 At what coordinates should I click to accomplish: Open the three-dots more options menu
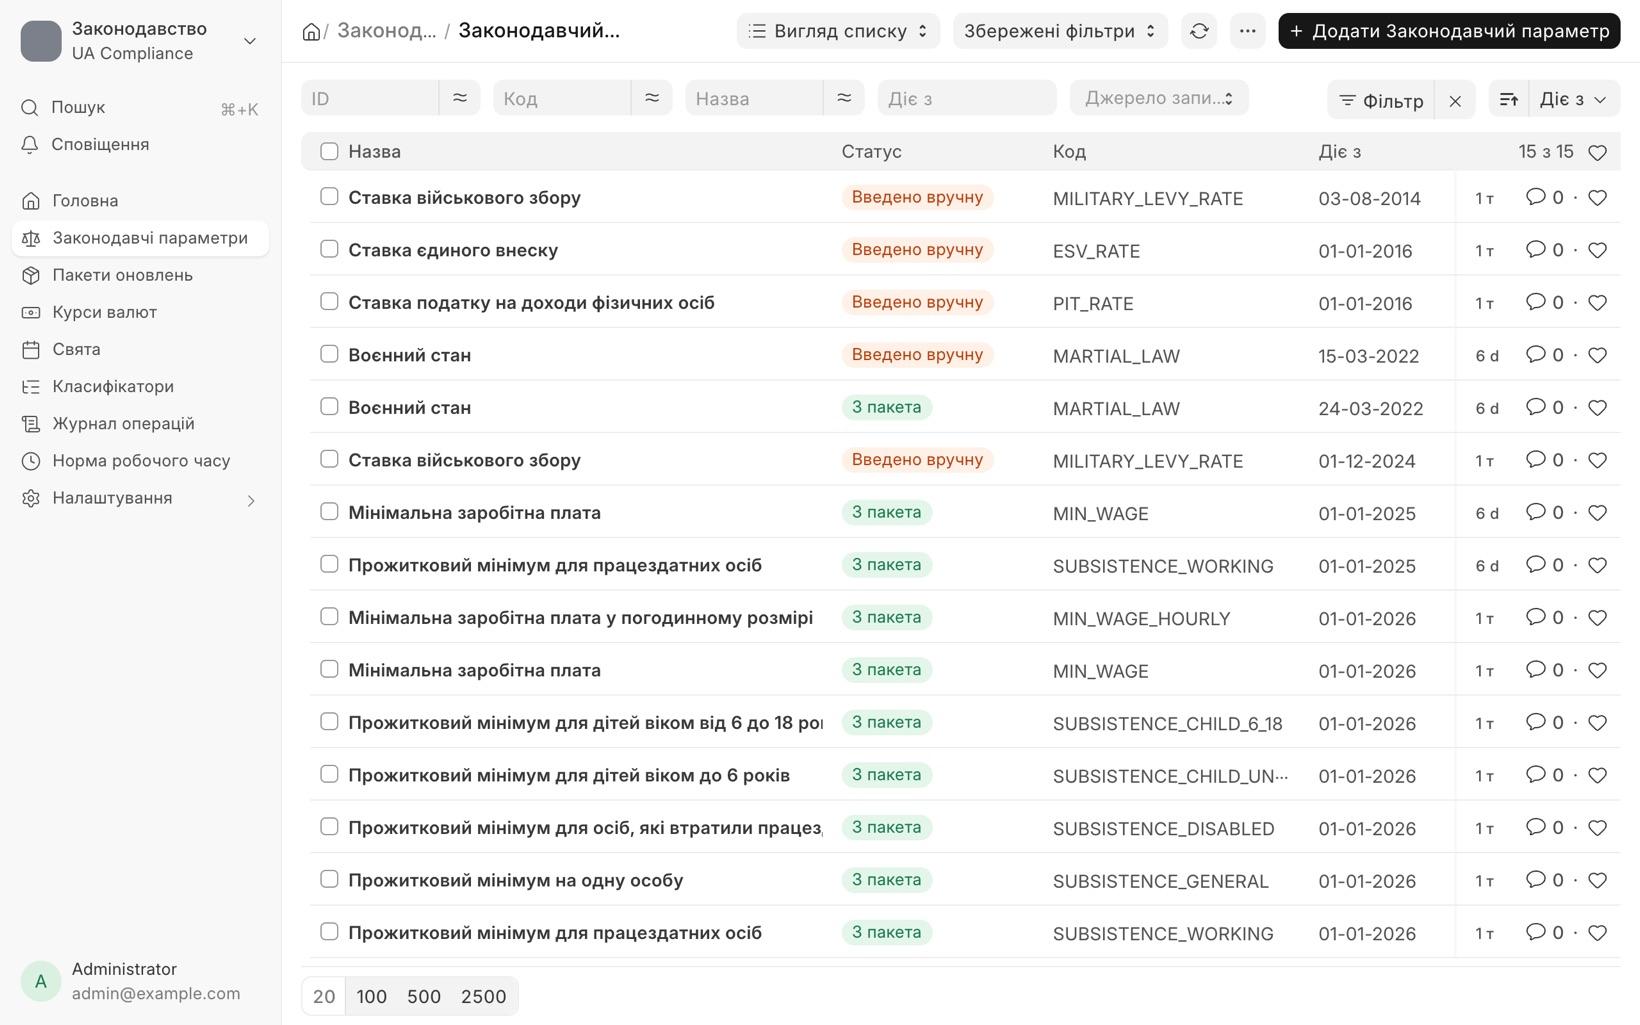(x=1247, y=31)
